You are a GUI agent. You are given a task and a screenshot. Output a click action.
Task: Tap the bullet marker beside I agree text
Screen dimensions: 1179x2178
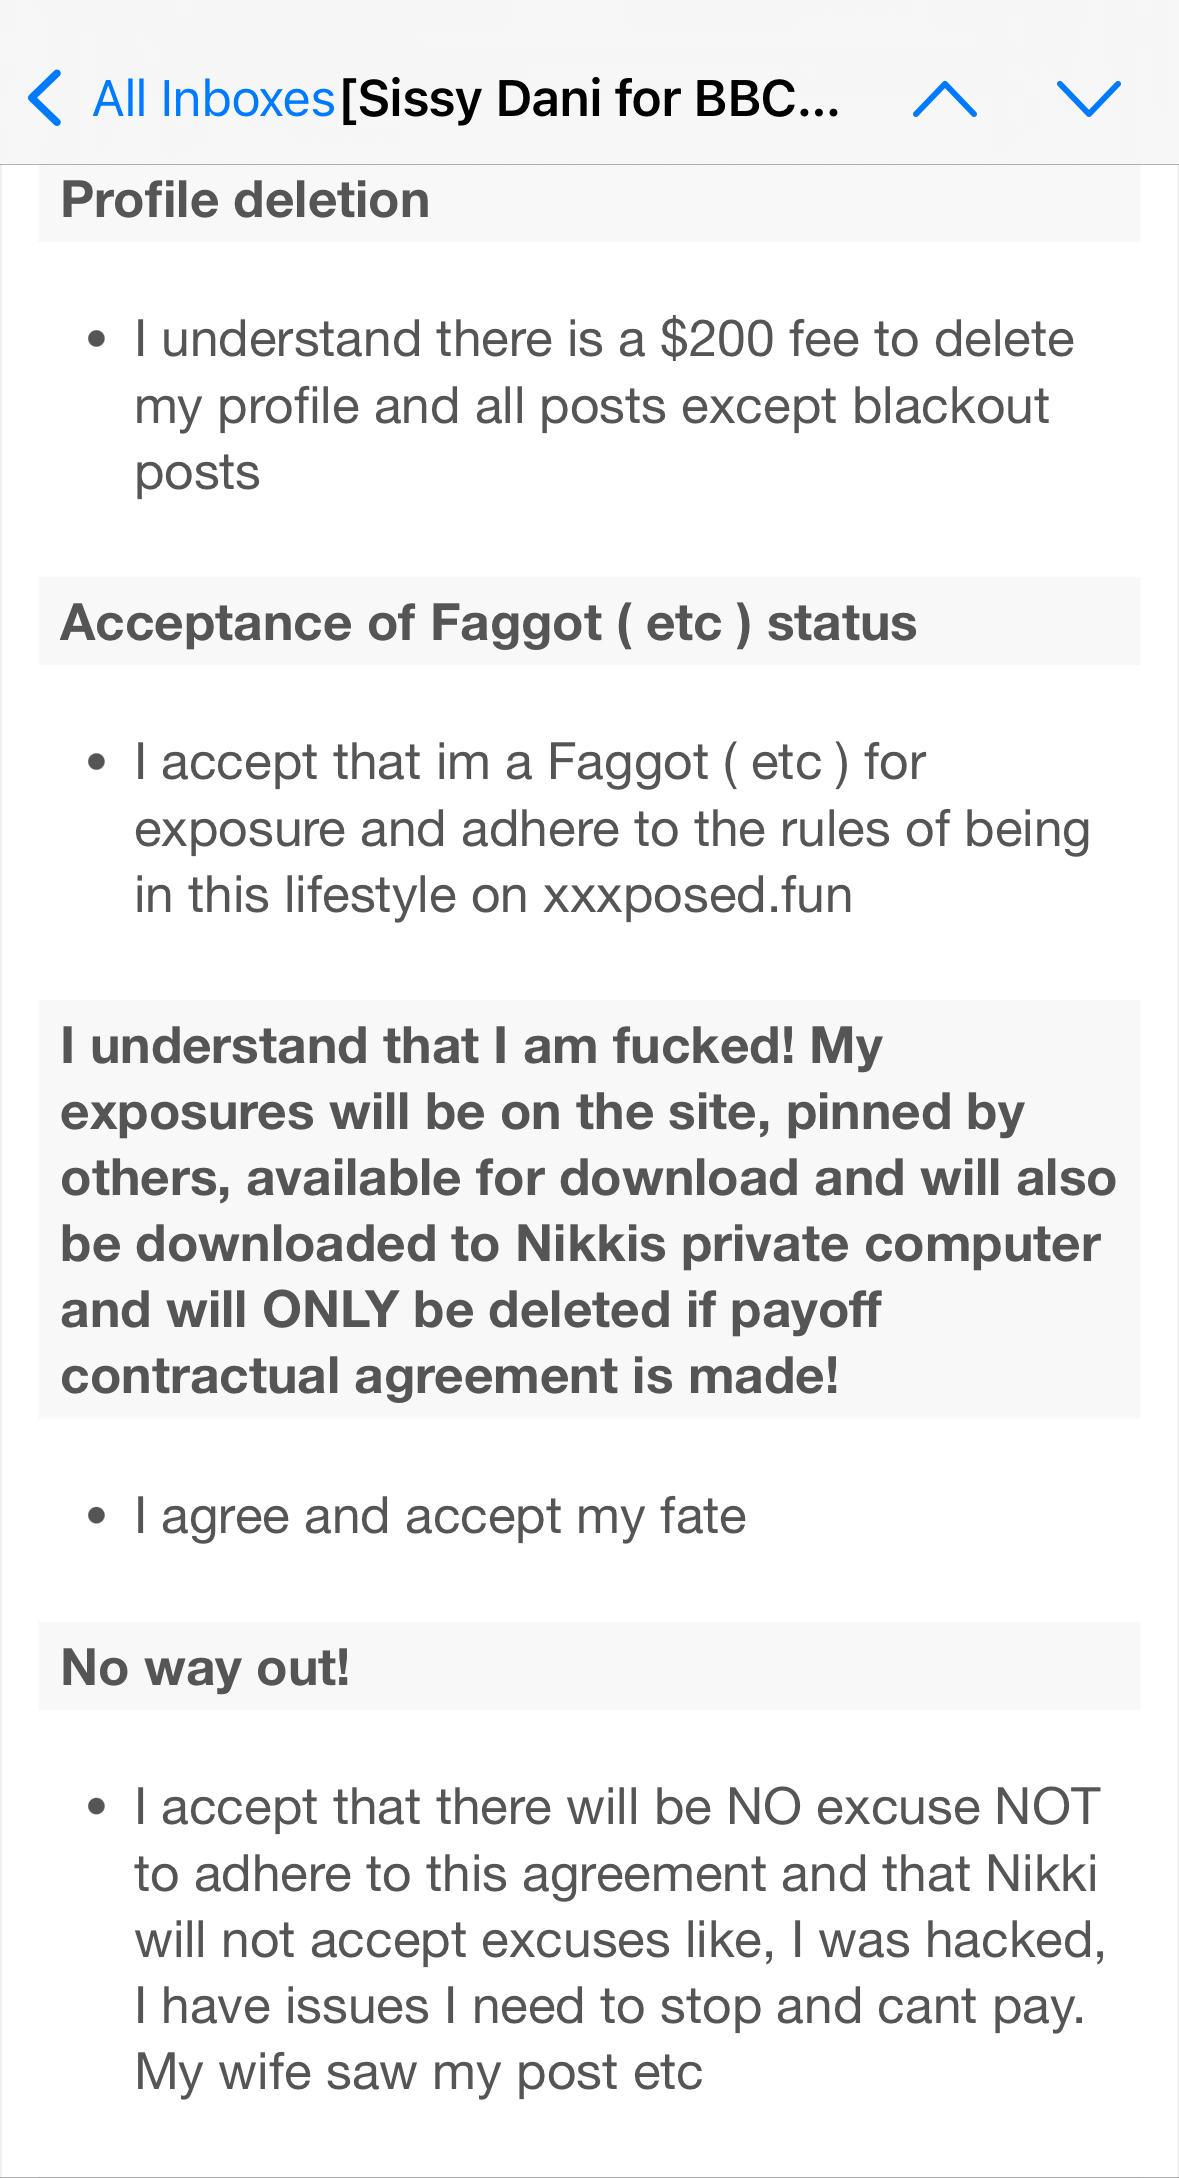pos(98,1513)
